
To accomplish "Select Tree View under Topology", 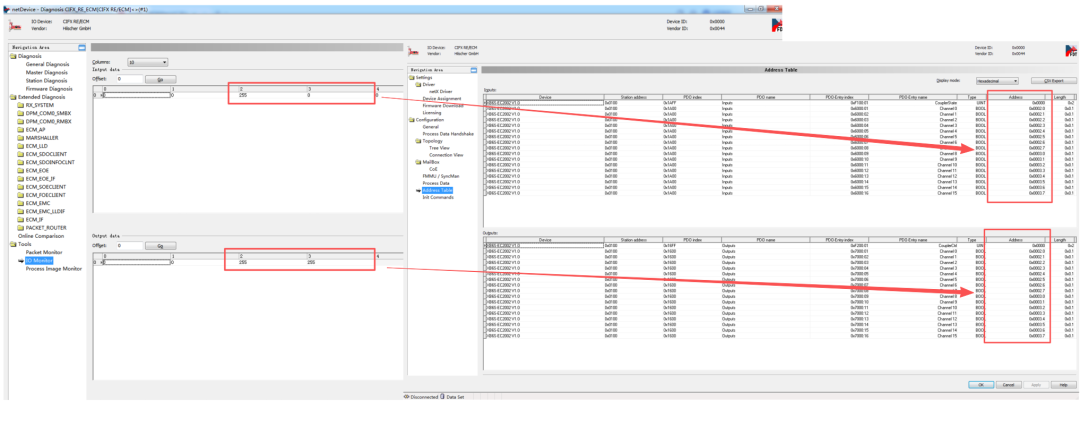I will pyautogui.click(x=439, y=147).
